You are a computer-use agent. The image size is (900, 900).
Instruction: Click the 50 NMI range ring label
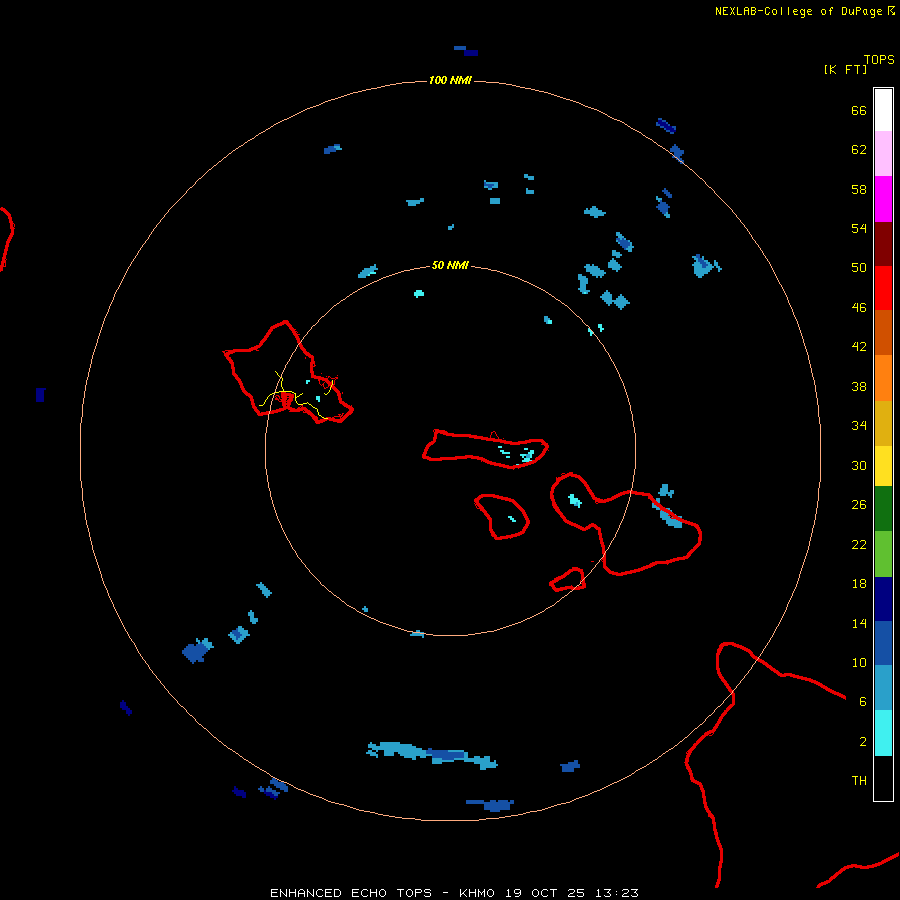pos(450,265)
